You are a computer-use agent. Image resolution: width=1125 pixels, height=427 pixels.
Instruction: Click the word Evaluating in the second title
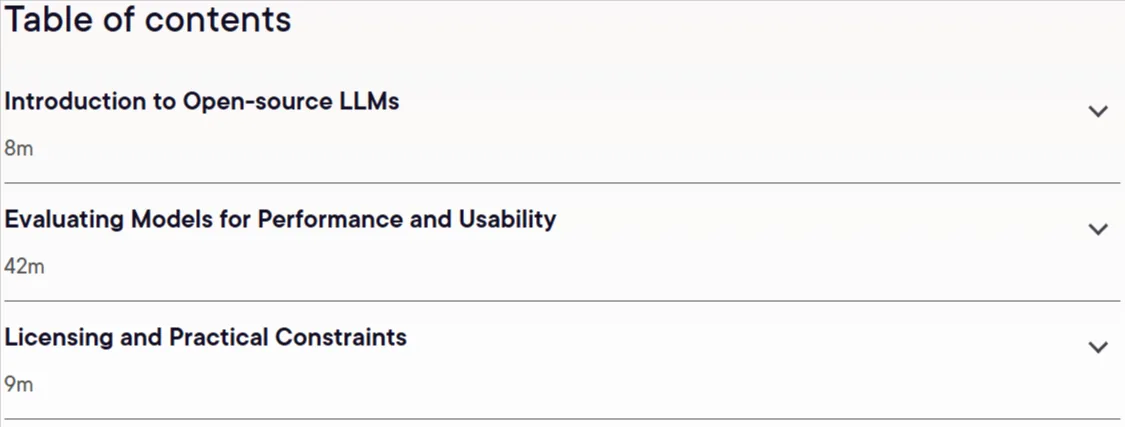click(x=65, y=220)
